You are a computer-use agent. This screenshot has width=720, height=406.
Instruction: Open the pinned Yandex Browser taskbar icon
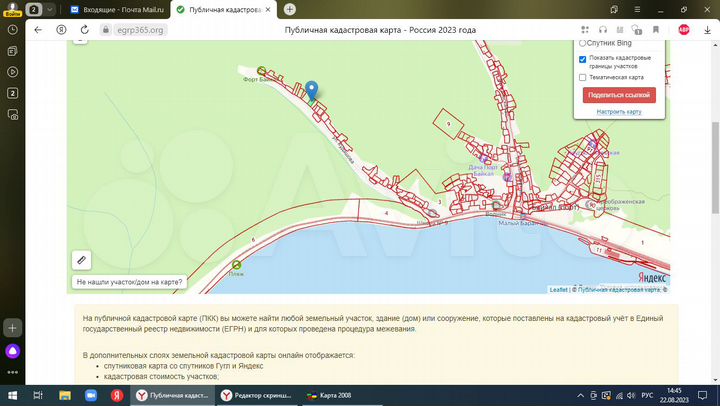117,395
